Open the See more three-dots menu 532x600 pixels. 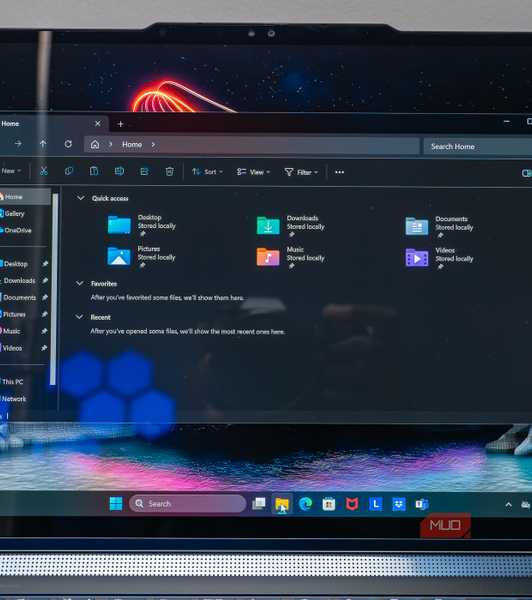coord(339,172)
